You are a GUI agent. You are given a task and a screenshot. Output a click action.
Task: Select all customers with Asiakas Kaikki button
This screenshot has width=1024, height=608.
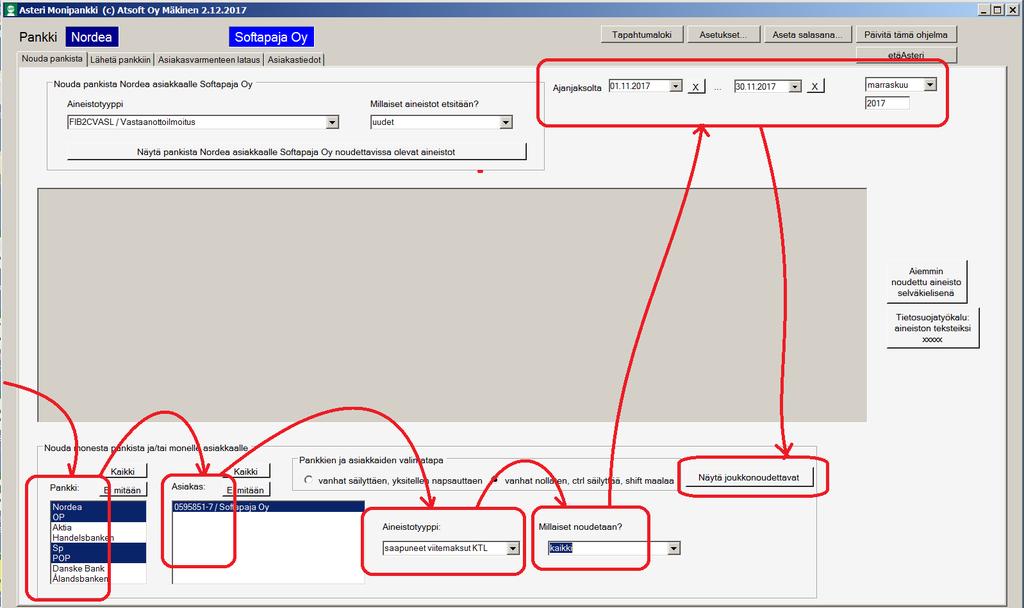point(246,472)
